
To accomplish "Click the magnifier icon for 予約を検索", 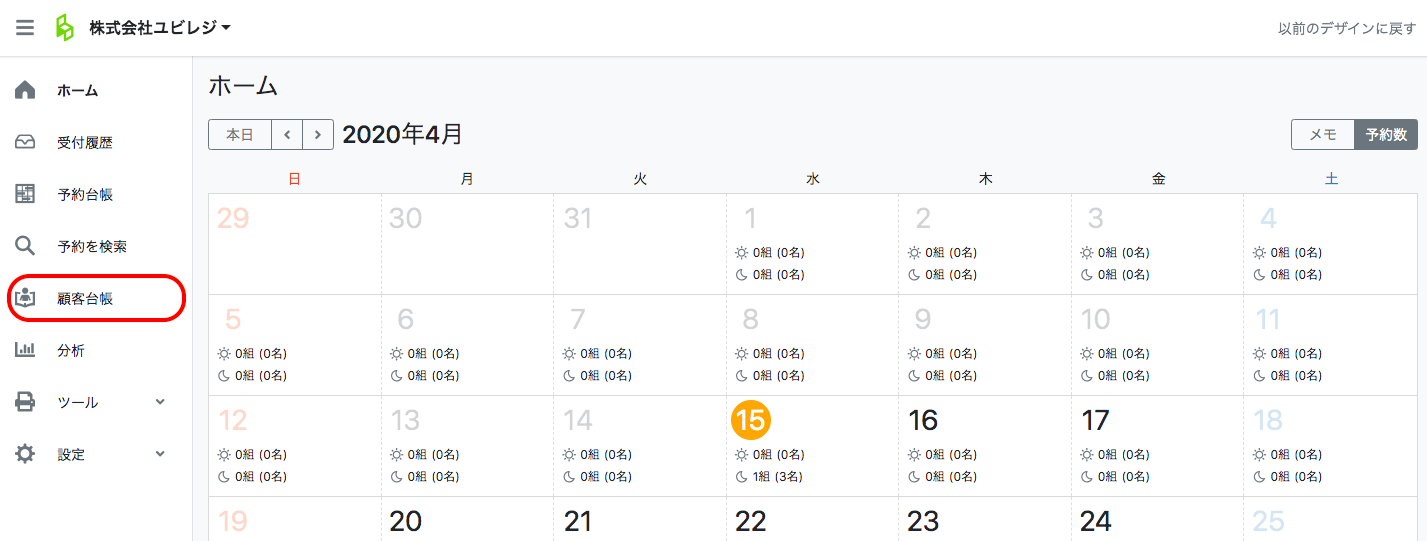I will [25, 246].
